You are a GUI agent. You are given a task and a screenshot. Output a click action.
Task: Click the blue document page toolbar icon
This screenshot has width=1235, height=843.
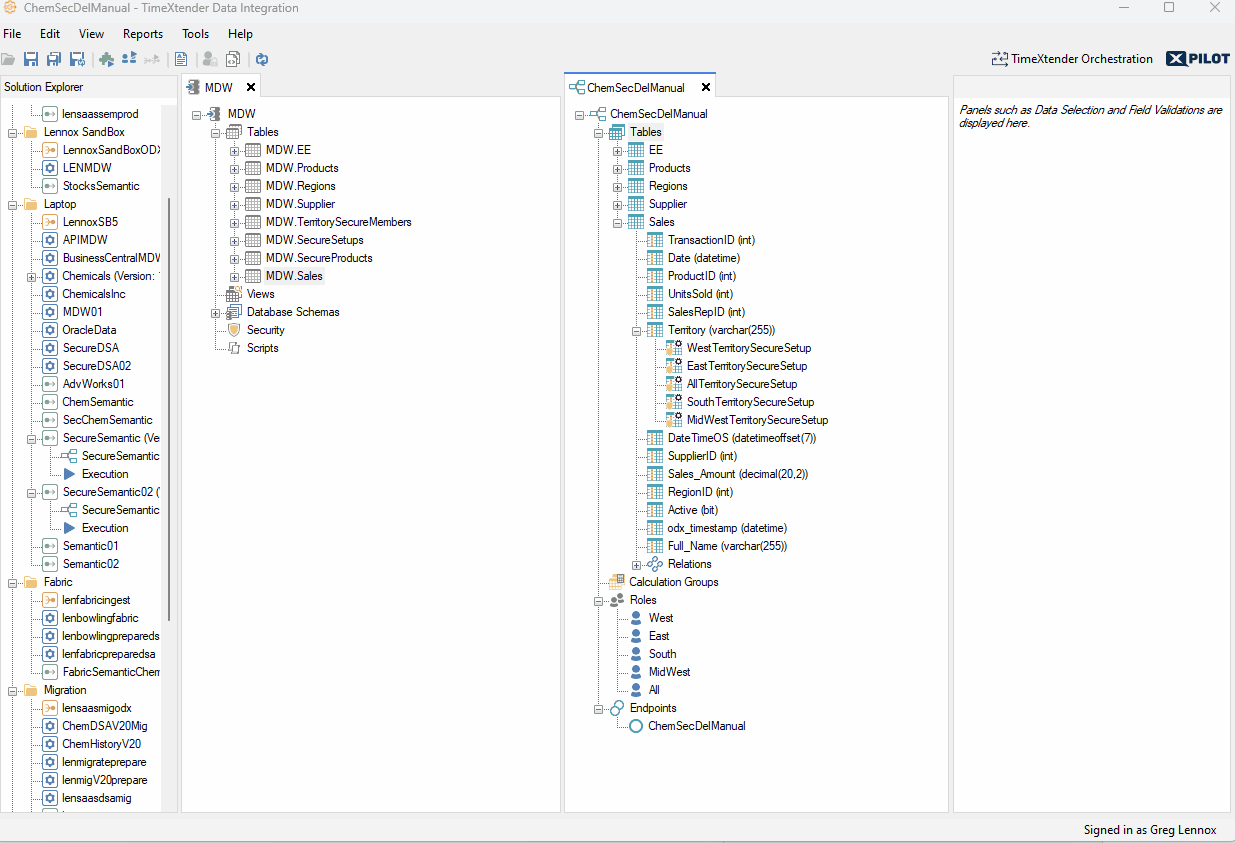pos(181,59)
